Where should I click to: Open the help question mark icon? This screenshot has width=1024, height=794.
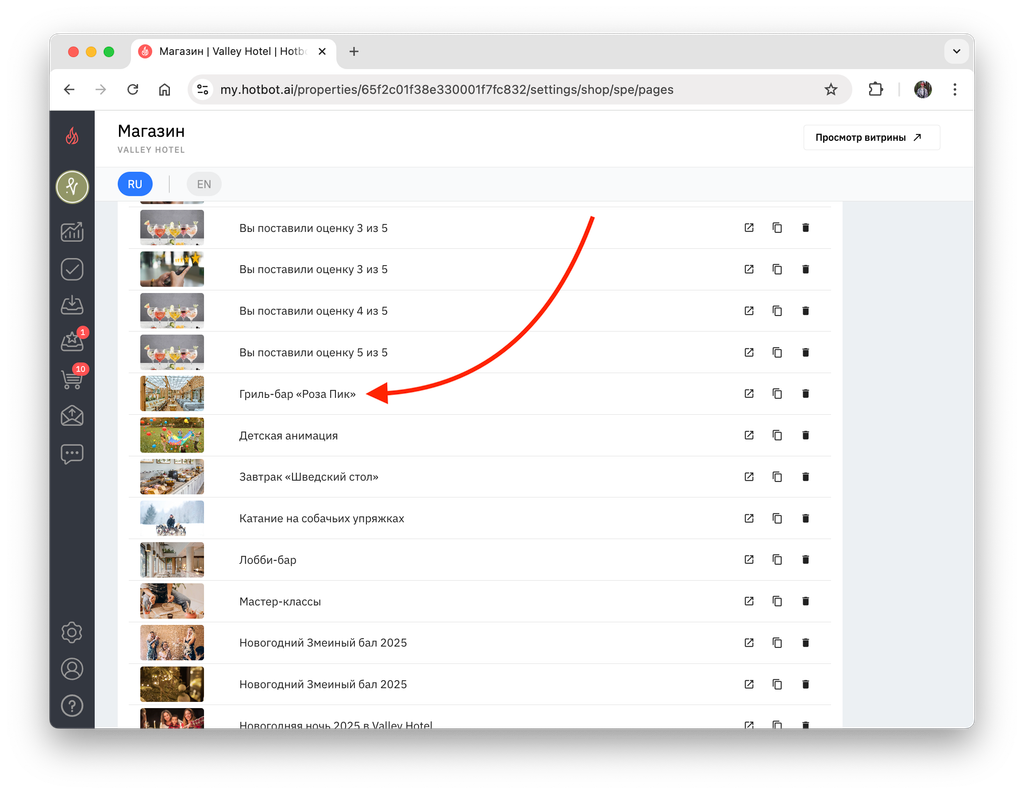(72, 706)
